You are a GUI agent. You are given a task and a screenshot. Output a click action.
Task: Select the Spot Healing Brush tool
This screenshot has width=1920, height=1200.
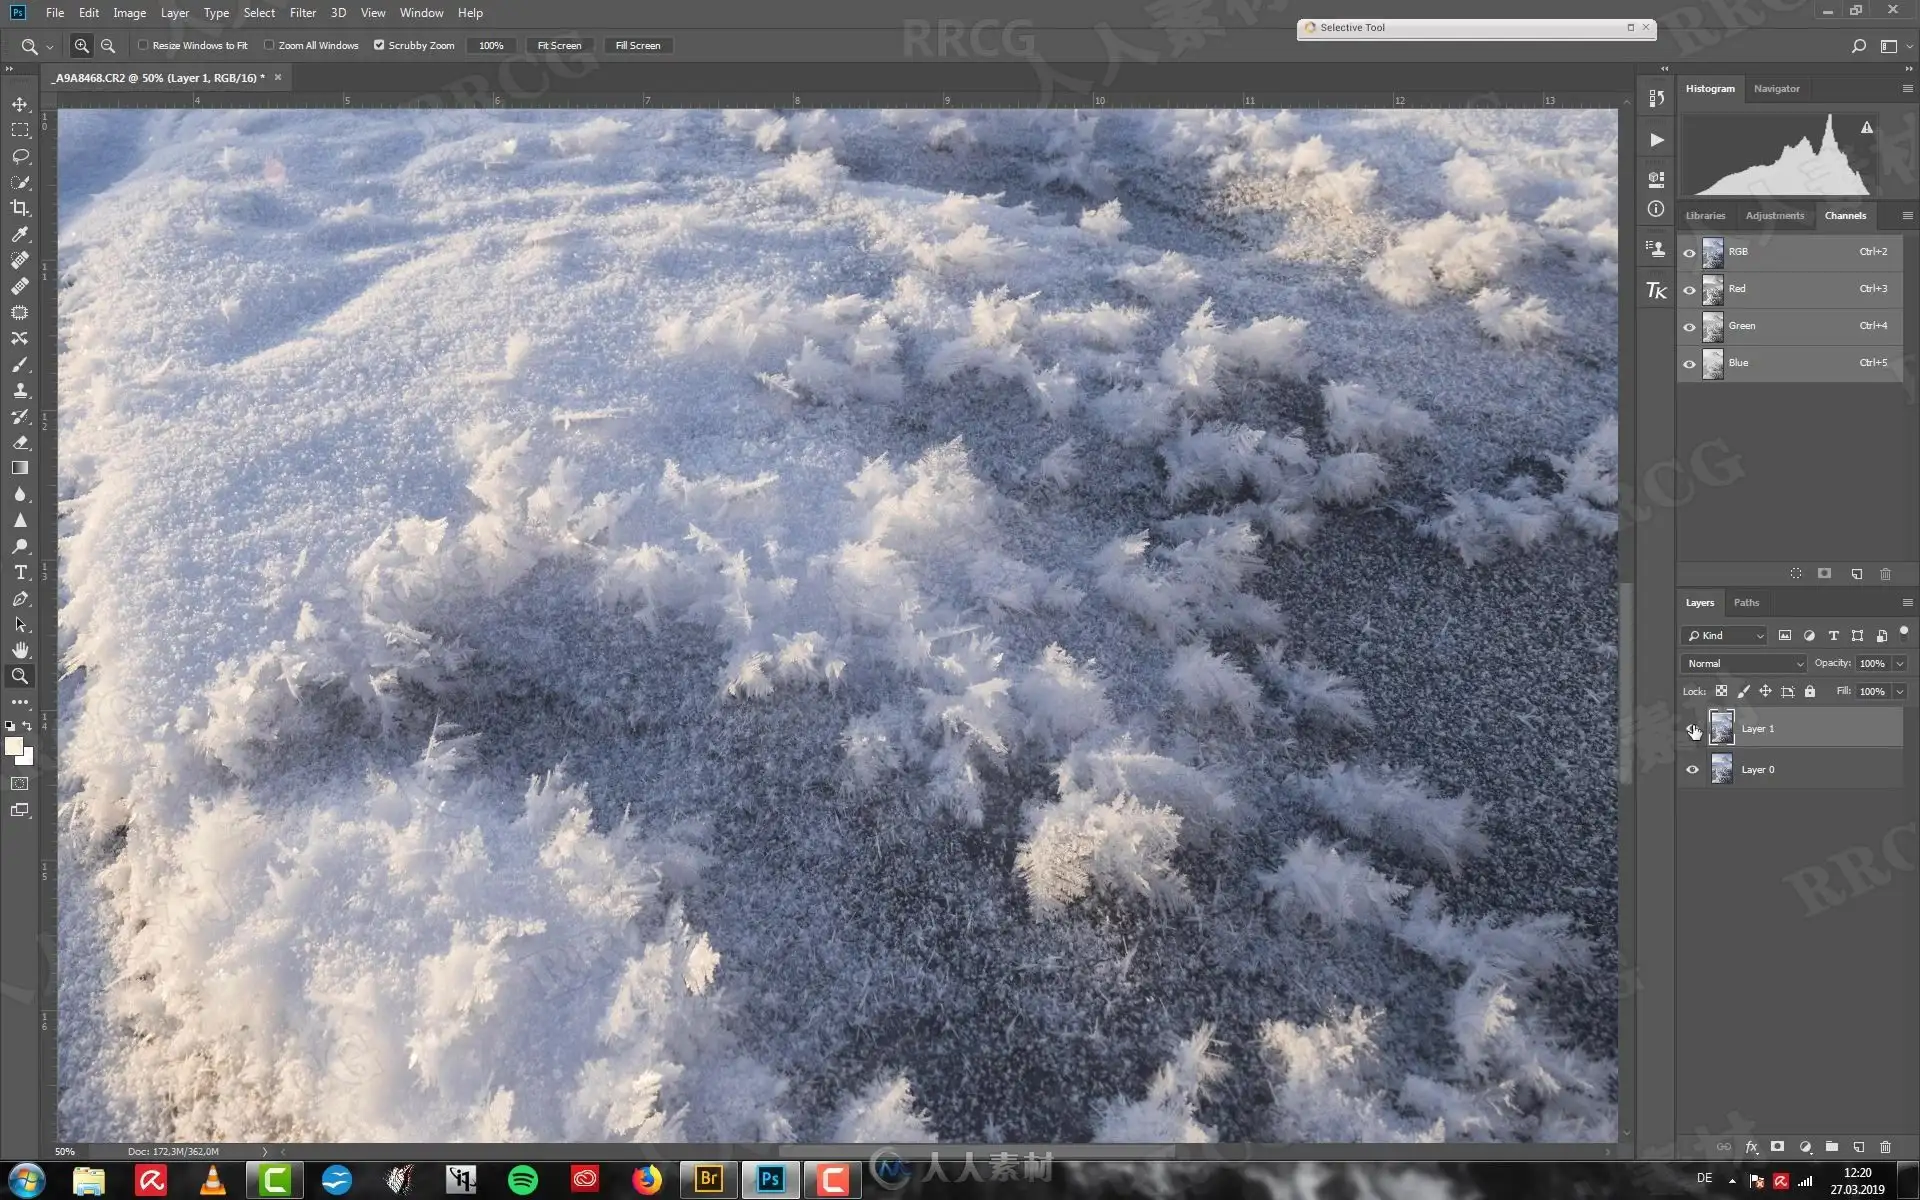pos(20,260)
